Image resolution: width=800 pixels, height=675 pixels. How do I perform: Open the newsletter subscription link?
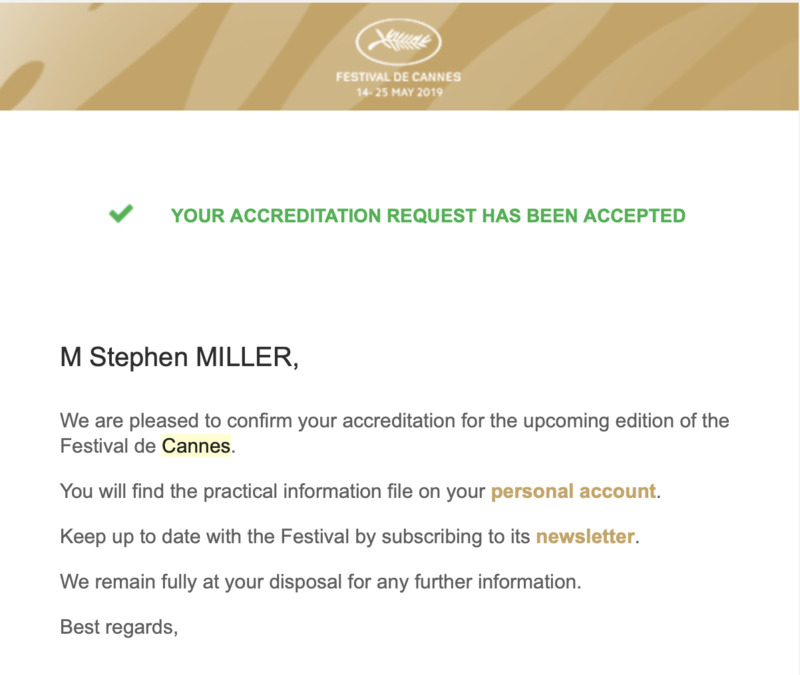585,537
